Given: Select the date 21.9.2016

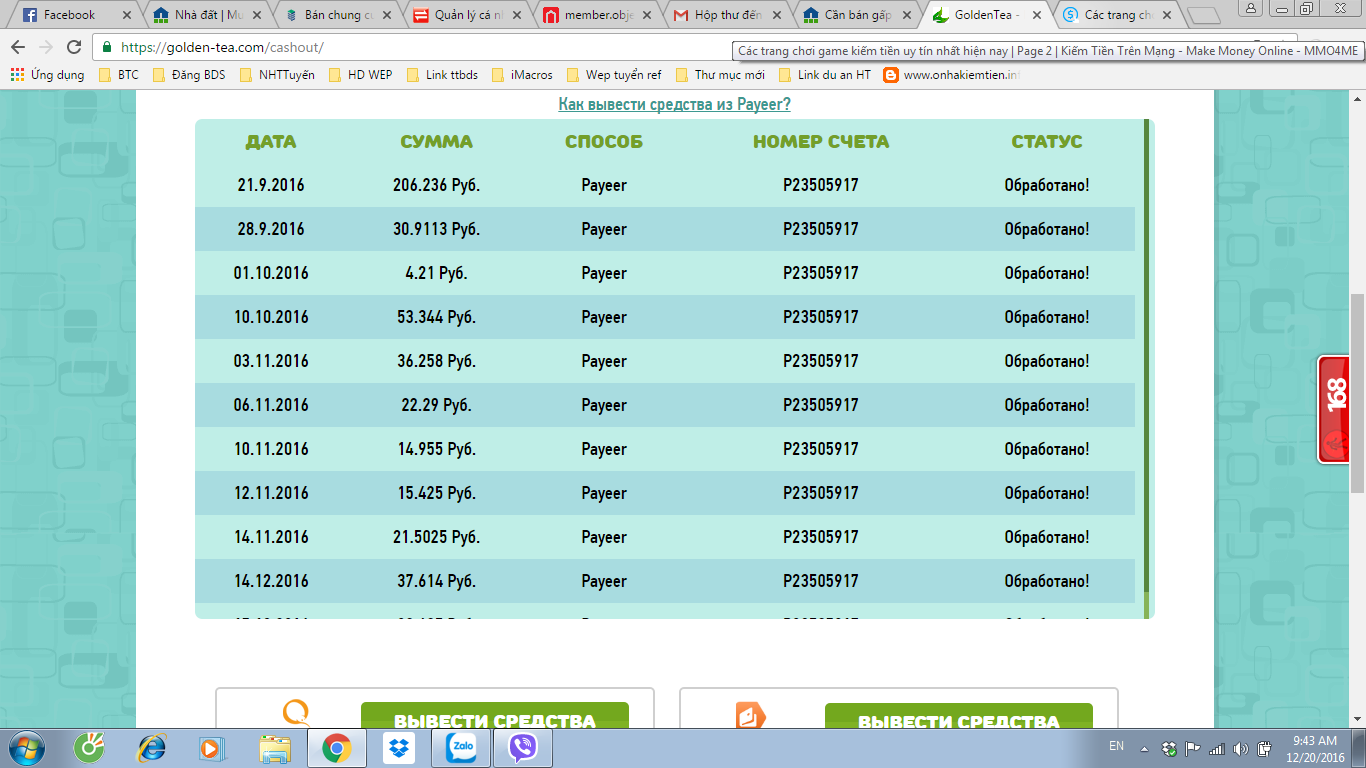Looking at the screenshot, I should (271, 185).
